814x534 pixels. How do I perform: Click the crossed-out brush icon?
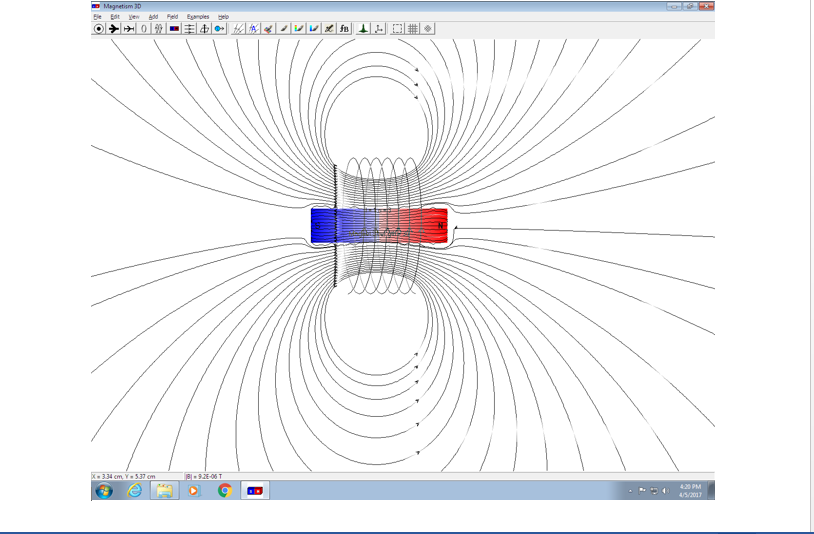click(329, 29)
